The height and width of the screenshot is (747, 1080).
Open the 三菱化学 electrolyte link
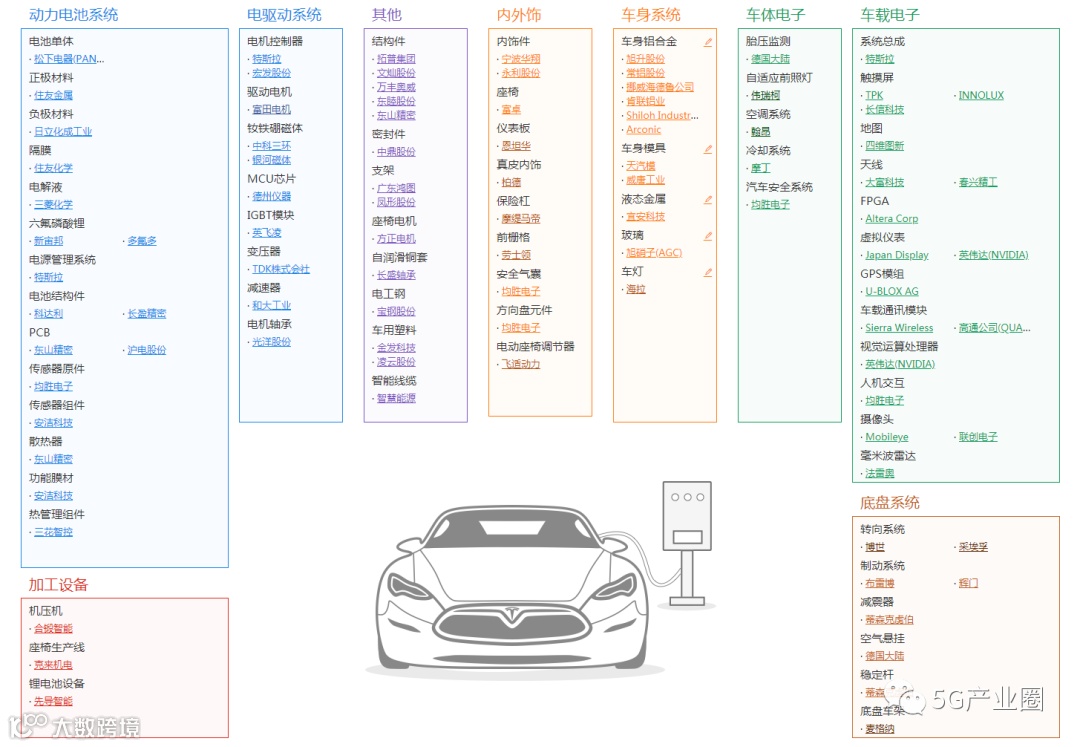click(x=53, y=204)
